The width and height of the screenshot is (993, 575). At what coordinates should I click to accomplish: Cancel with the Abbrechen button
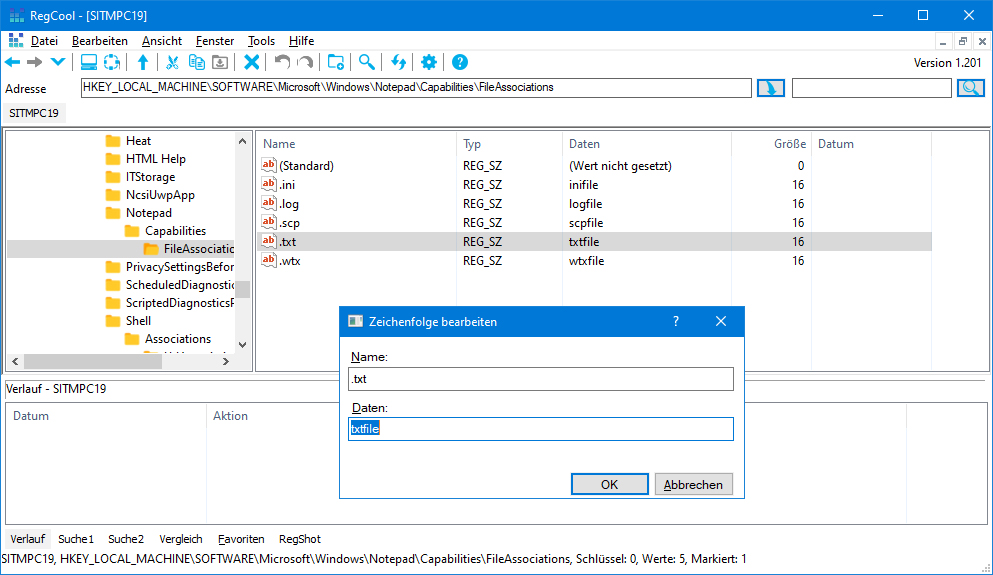[693, 484]
